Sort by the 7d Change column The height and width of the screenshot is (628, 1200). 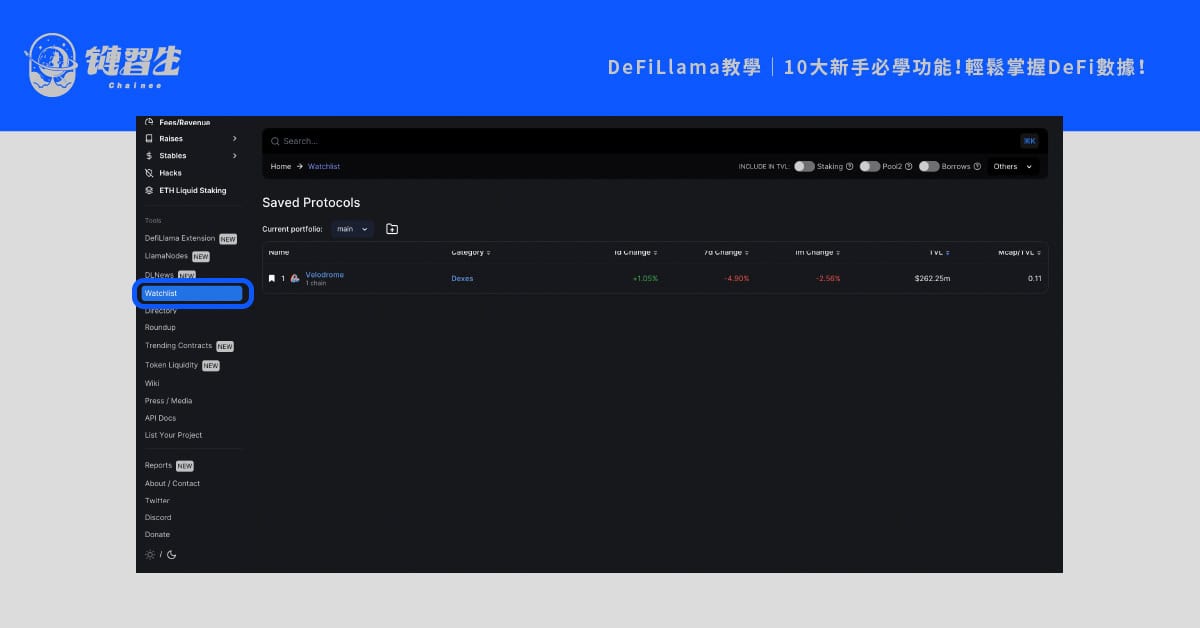(x=726, y=252)
